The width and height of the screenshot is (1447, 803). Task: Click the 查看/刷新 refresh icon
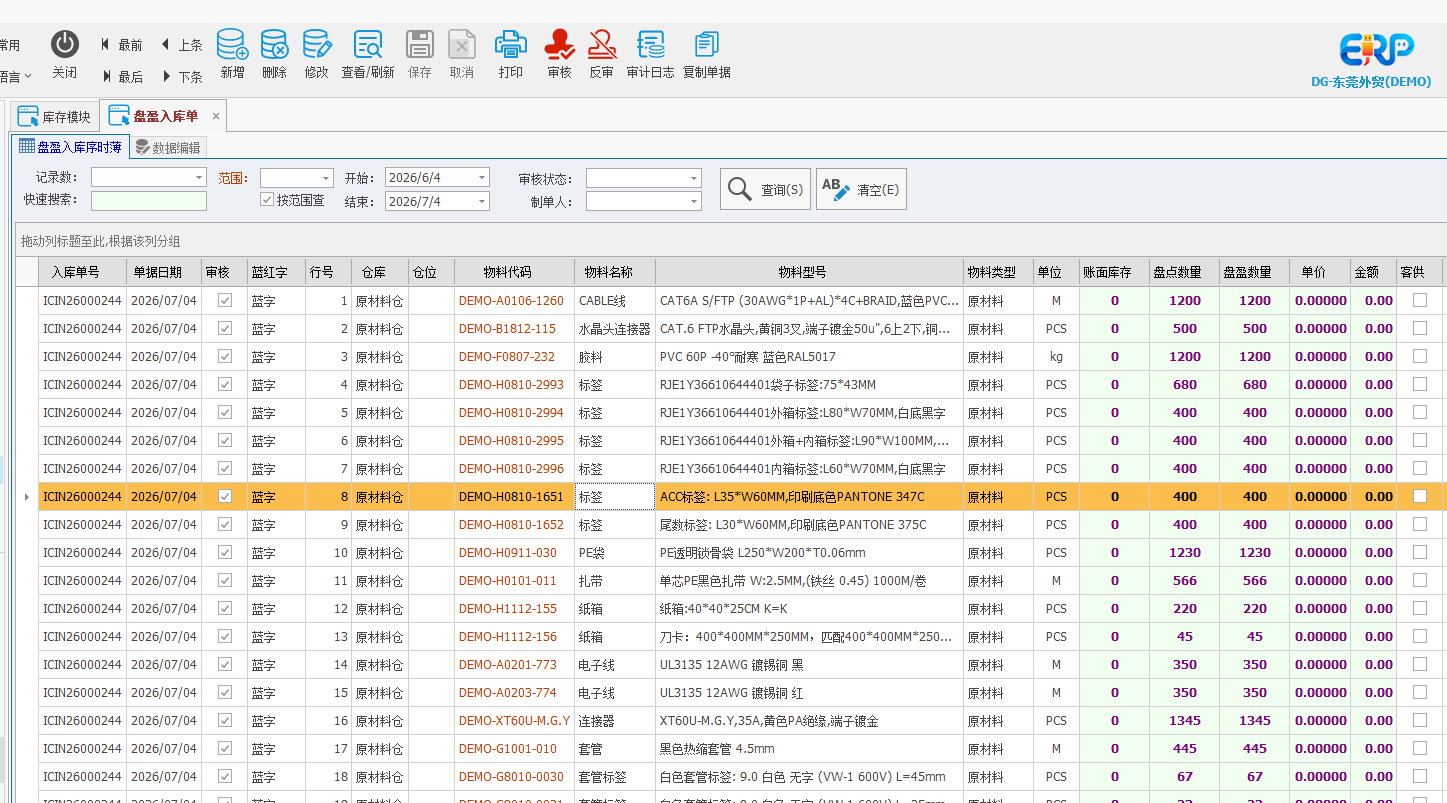point(368,44)
